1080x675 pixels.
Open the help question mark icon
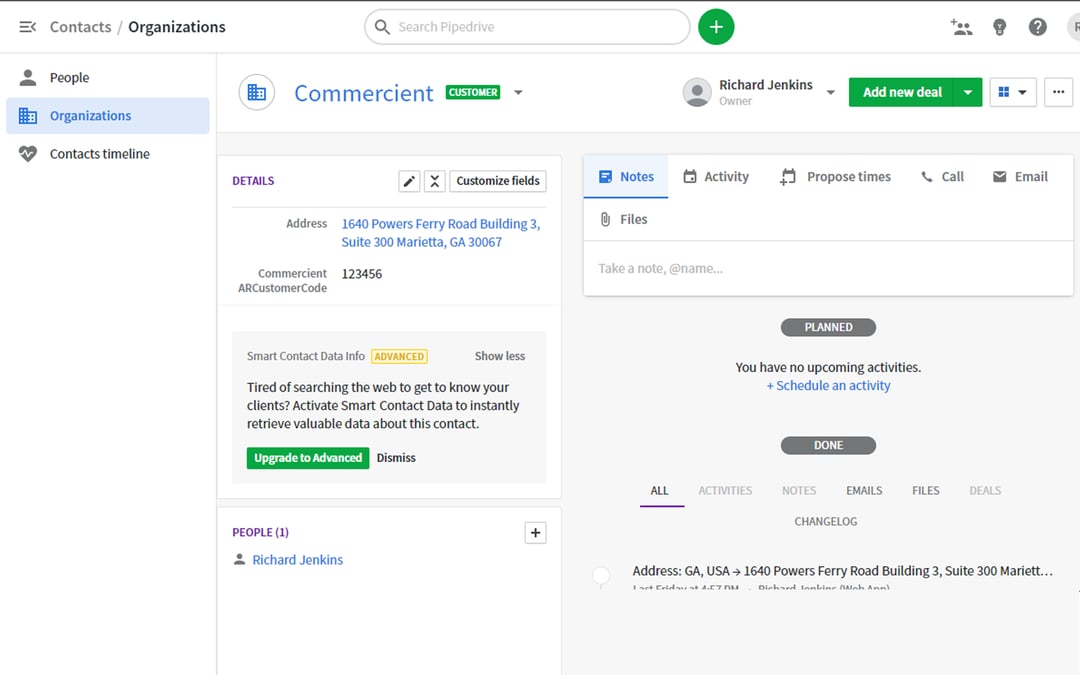[1037, 27]
